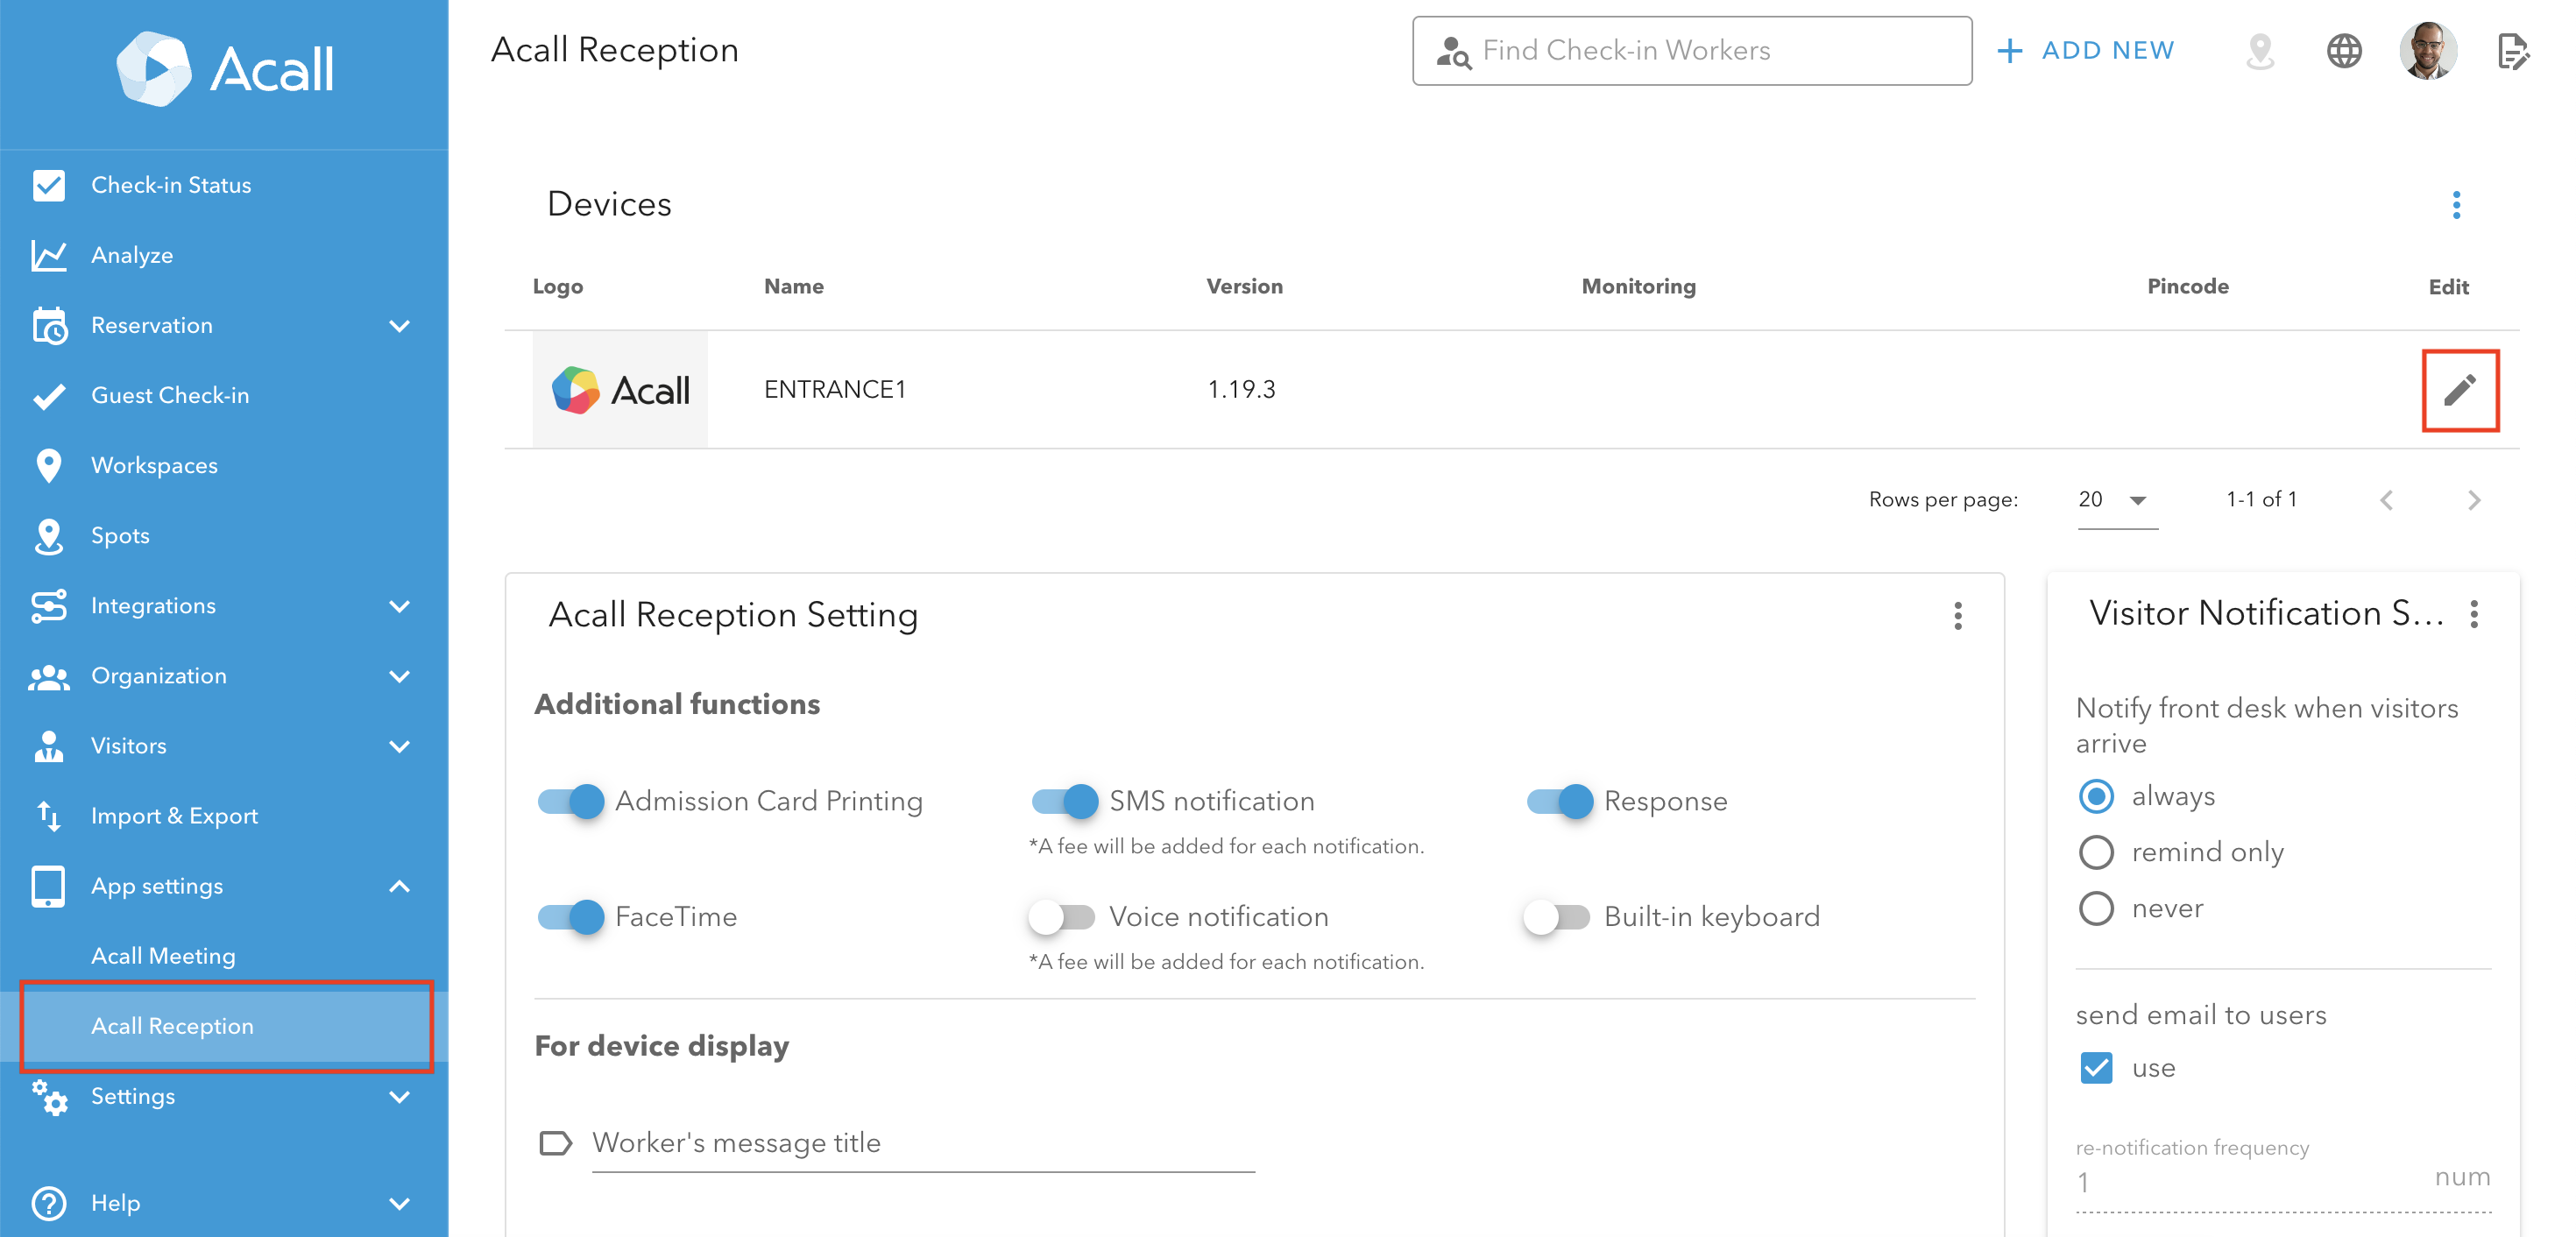
Task: Click the Reservation calendar icon
Action: (x=48, y=325)
